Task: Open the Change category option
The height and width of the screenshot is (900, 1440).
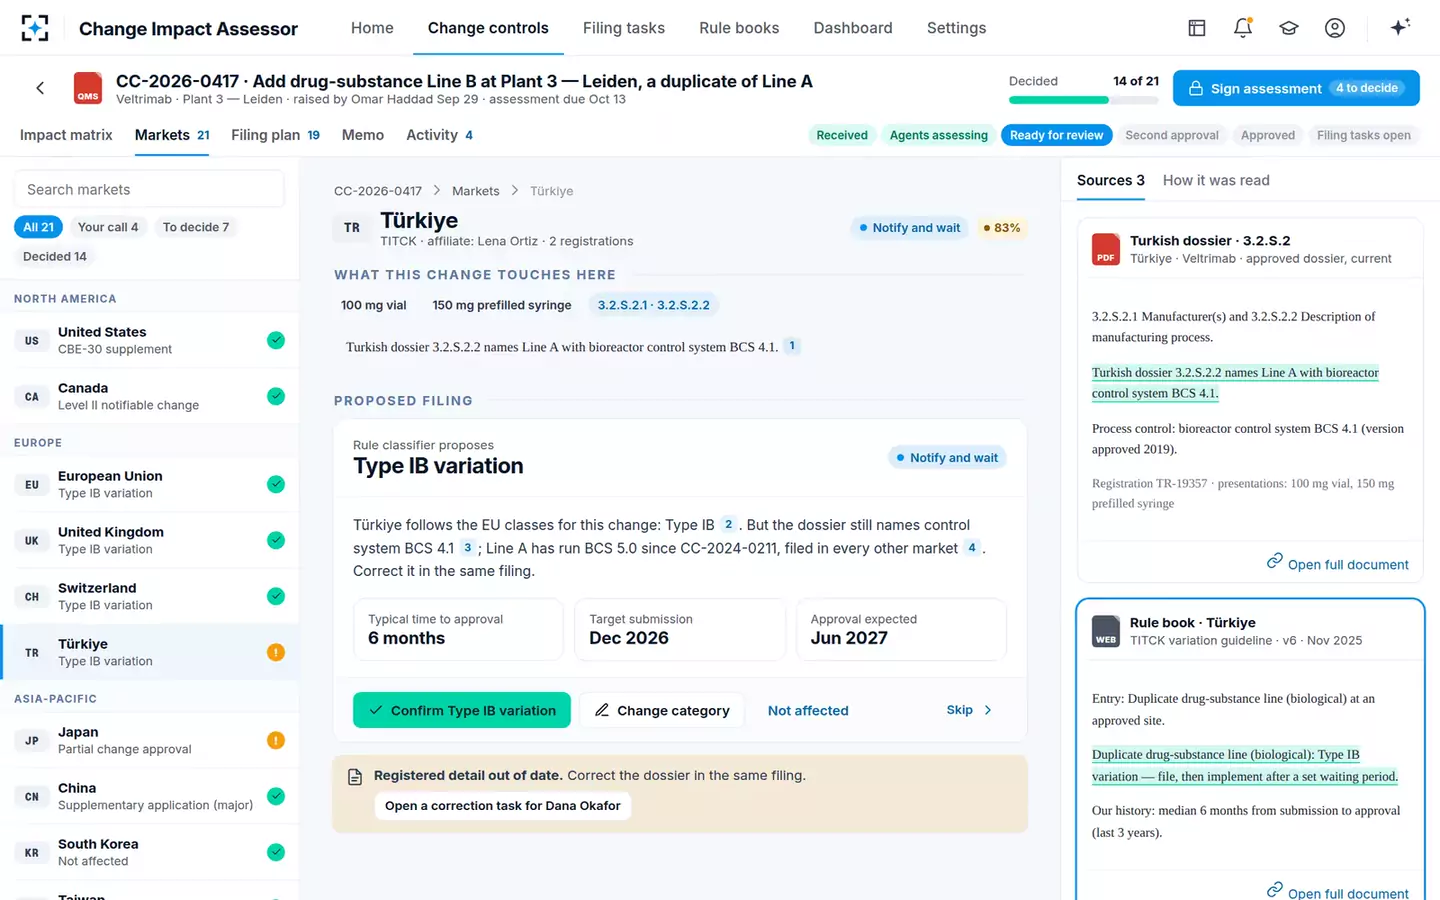Action: tap(662, 710)
